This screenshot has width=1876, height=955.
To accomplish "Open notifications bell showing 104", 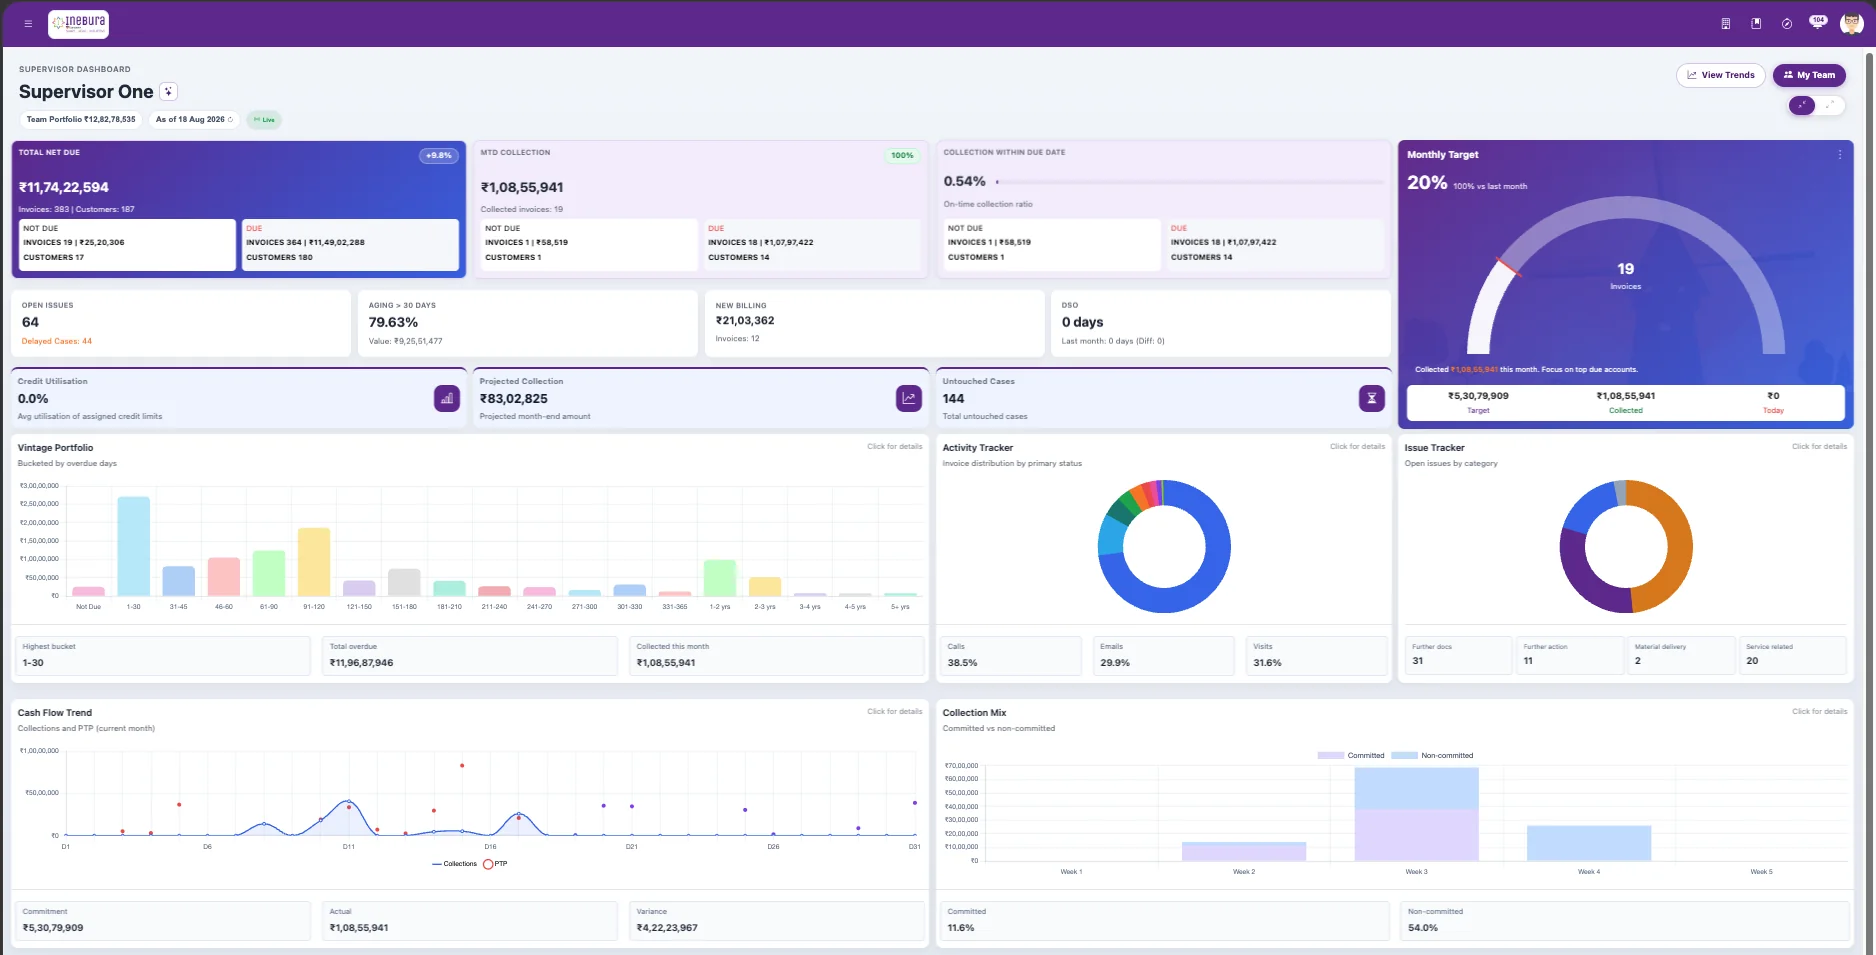I will pos(1817,22).
